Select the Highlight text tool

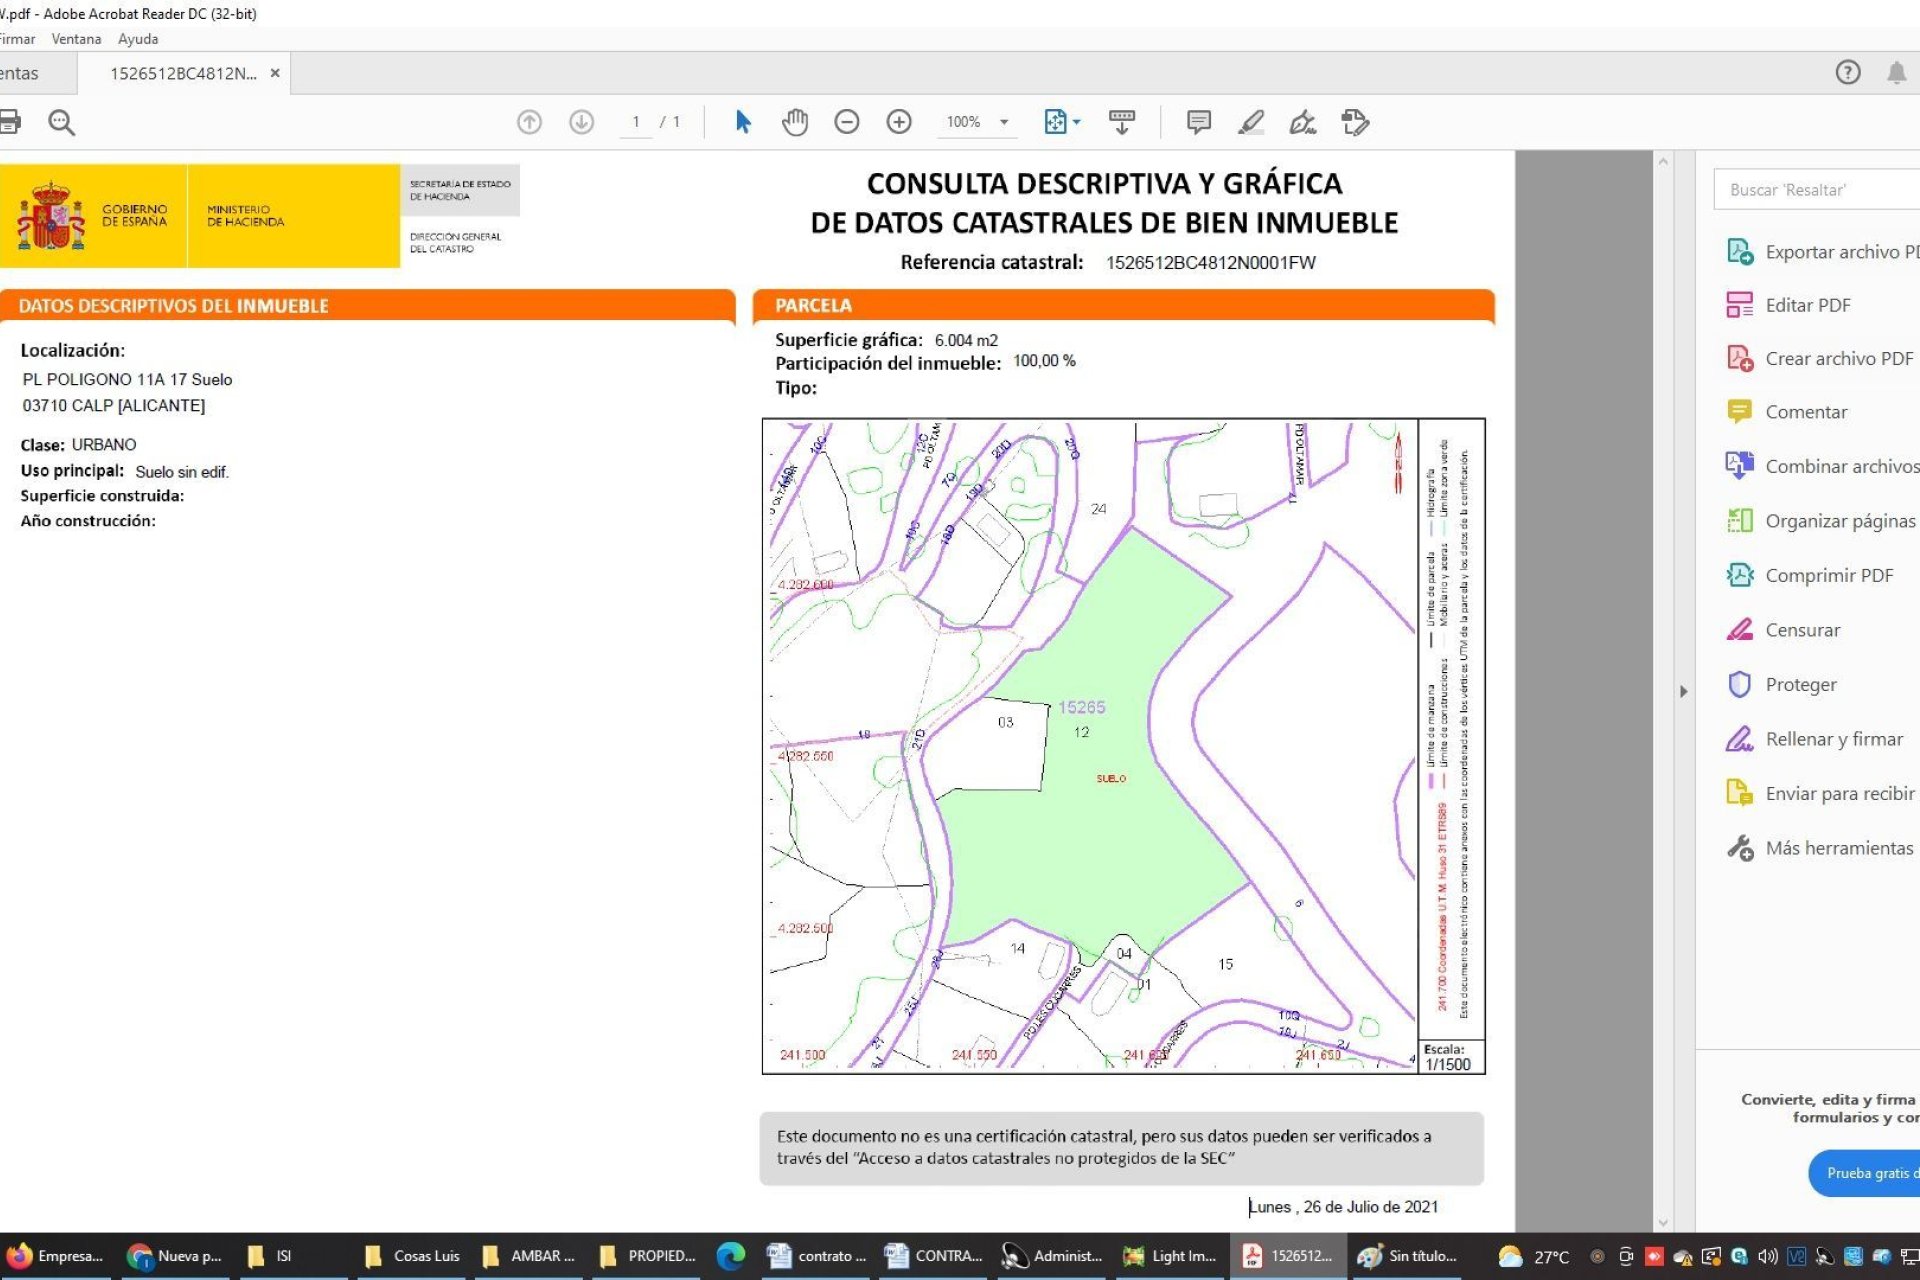[x=1249, y=121]
